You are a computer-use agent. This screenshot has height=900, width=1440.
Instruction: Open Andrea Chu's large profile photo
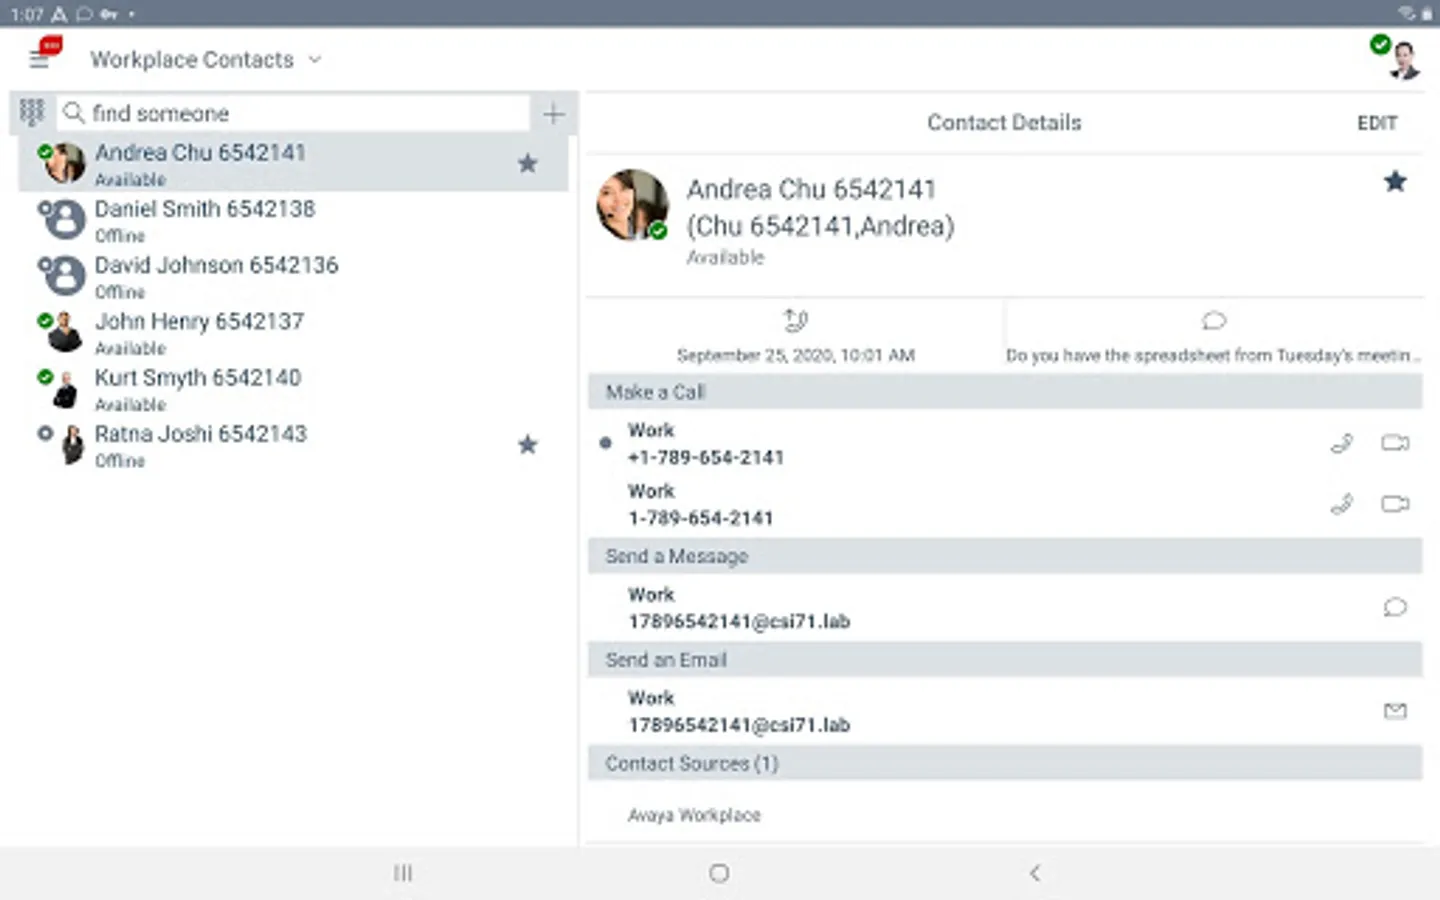coord(632,205)
